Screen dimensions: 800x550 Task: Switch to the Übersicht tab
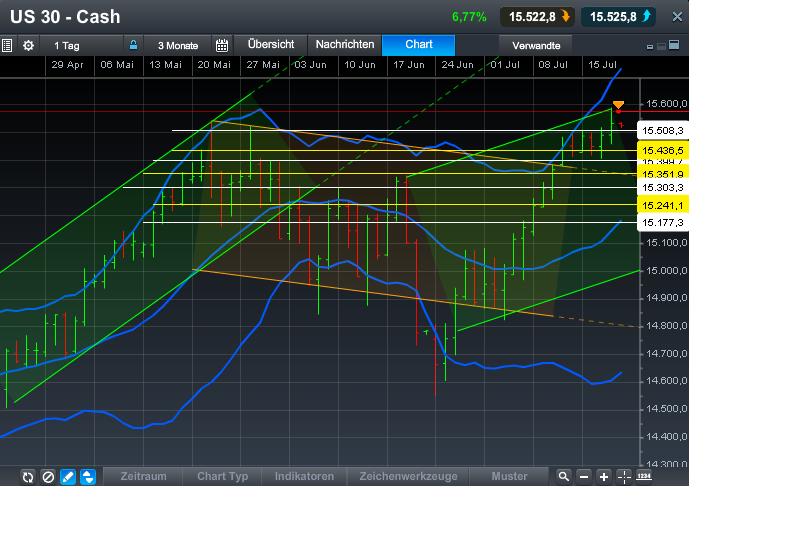(x=271, y=44)
